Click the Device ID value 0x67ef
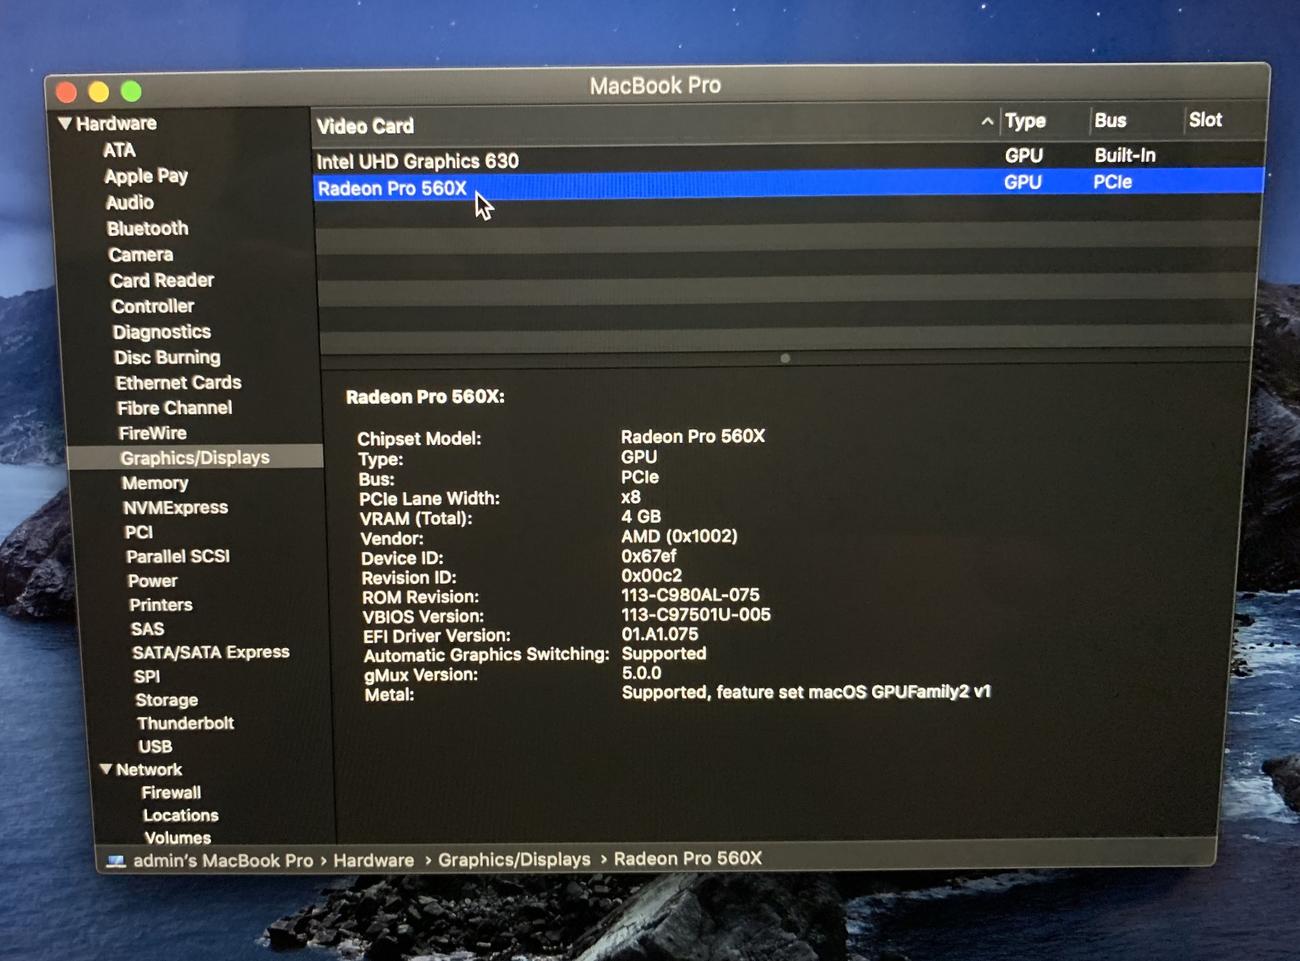 pyautogui.click(x=649, y=556)
